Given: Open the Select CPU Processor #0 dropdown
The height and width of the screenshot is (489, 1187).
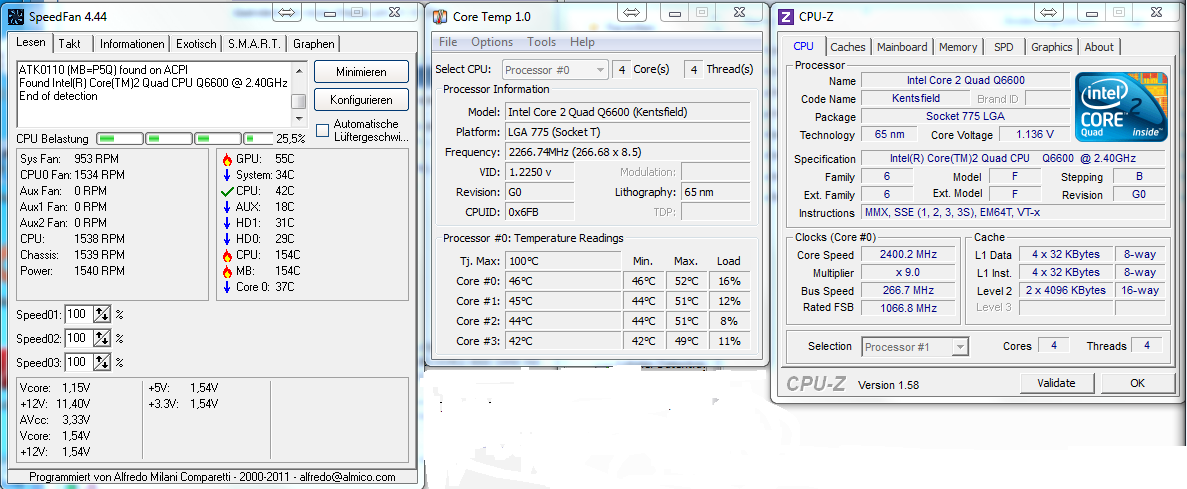Looking at the screenshot, I should tap(555, 70).
